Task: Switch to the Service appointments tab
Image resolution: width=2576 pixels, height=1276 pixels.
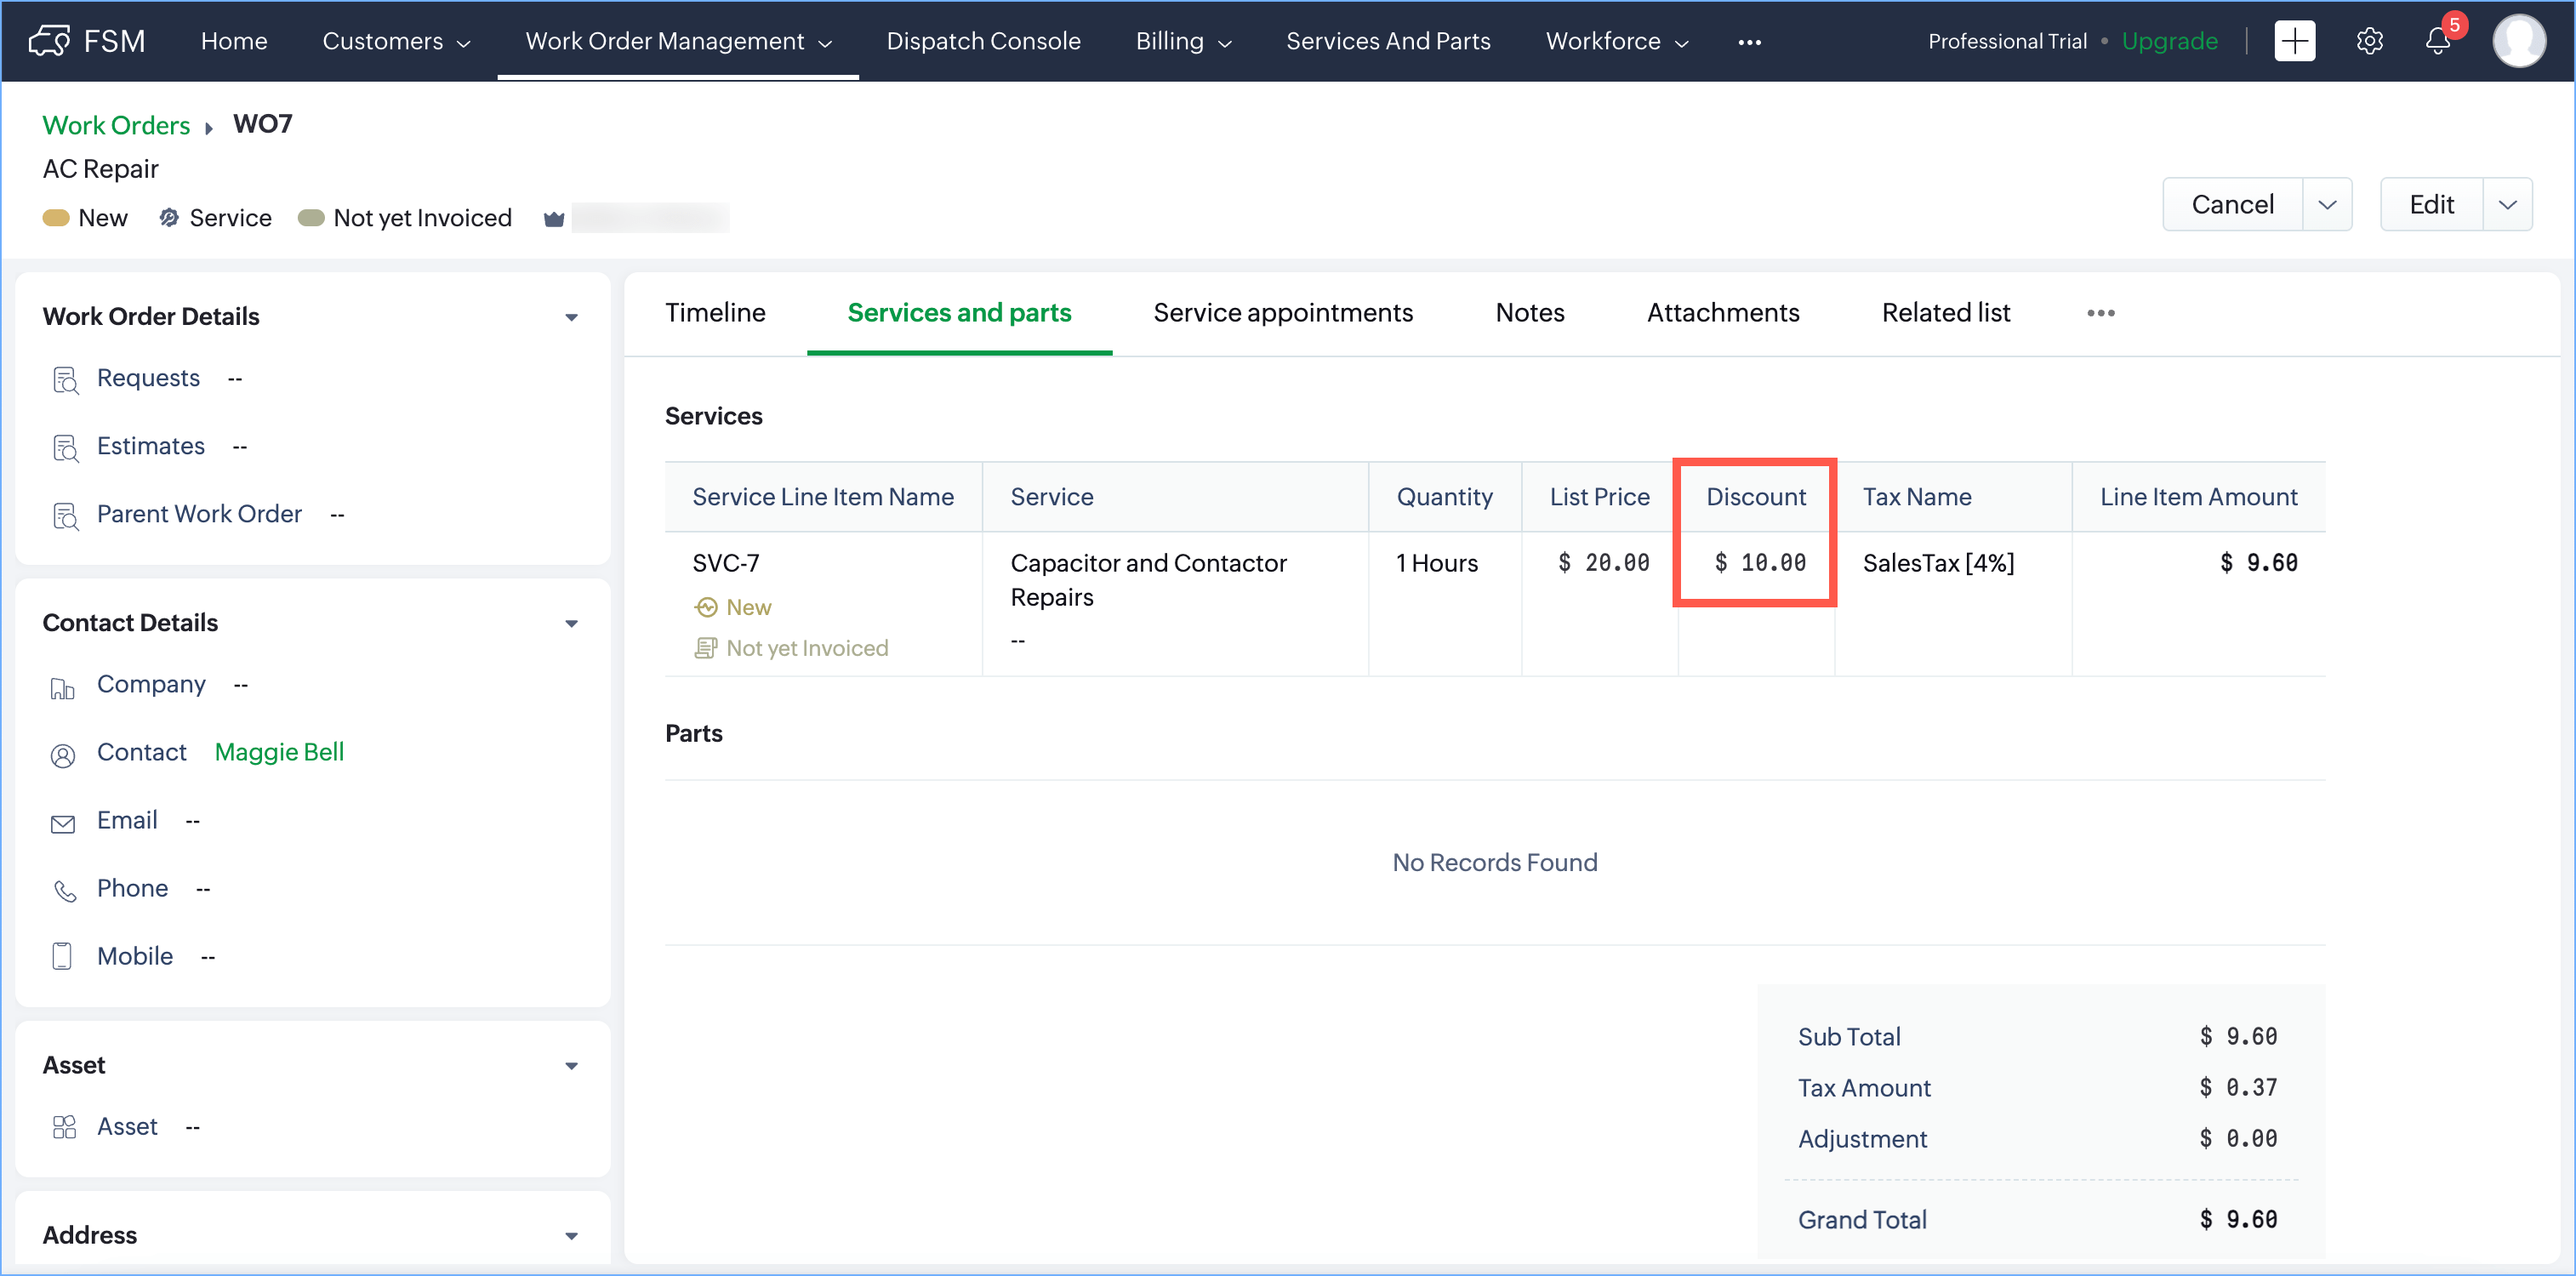Action: [x=1282, y=313]
